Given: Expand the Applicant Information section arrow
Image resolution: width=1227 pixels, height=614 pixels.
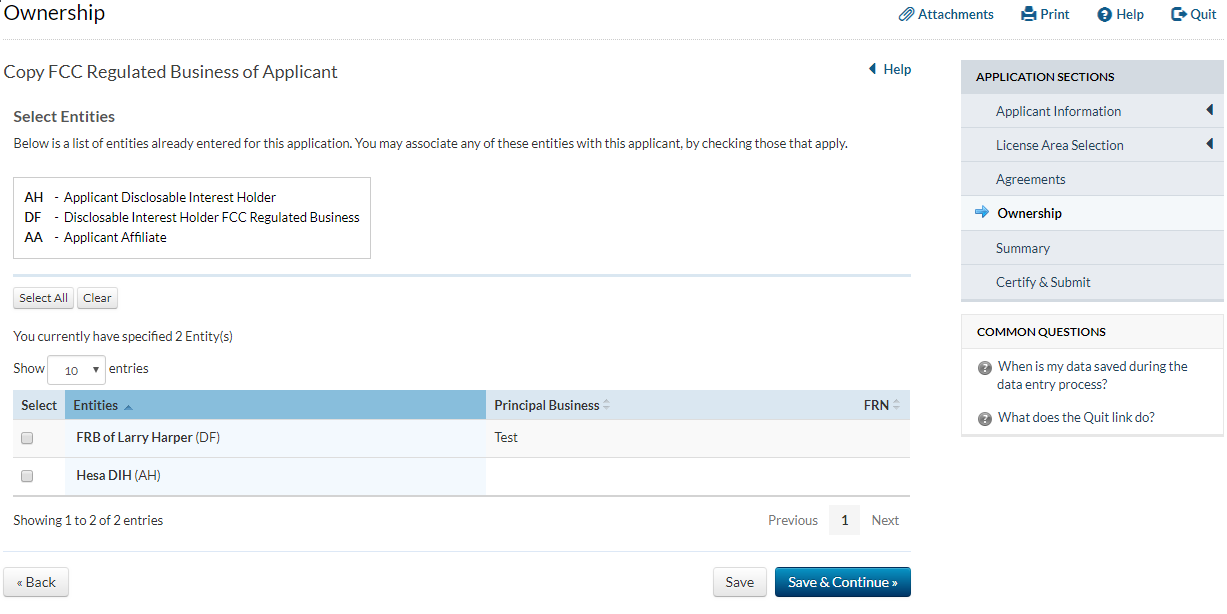Looking at the screenshot, I should pyautogui.click(x=1209, y=110).
